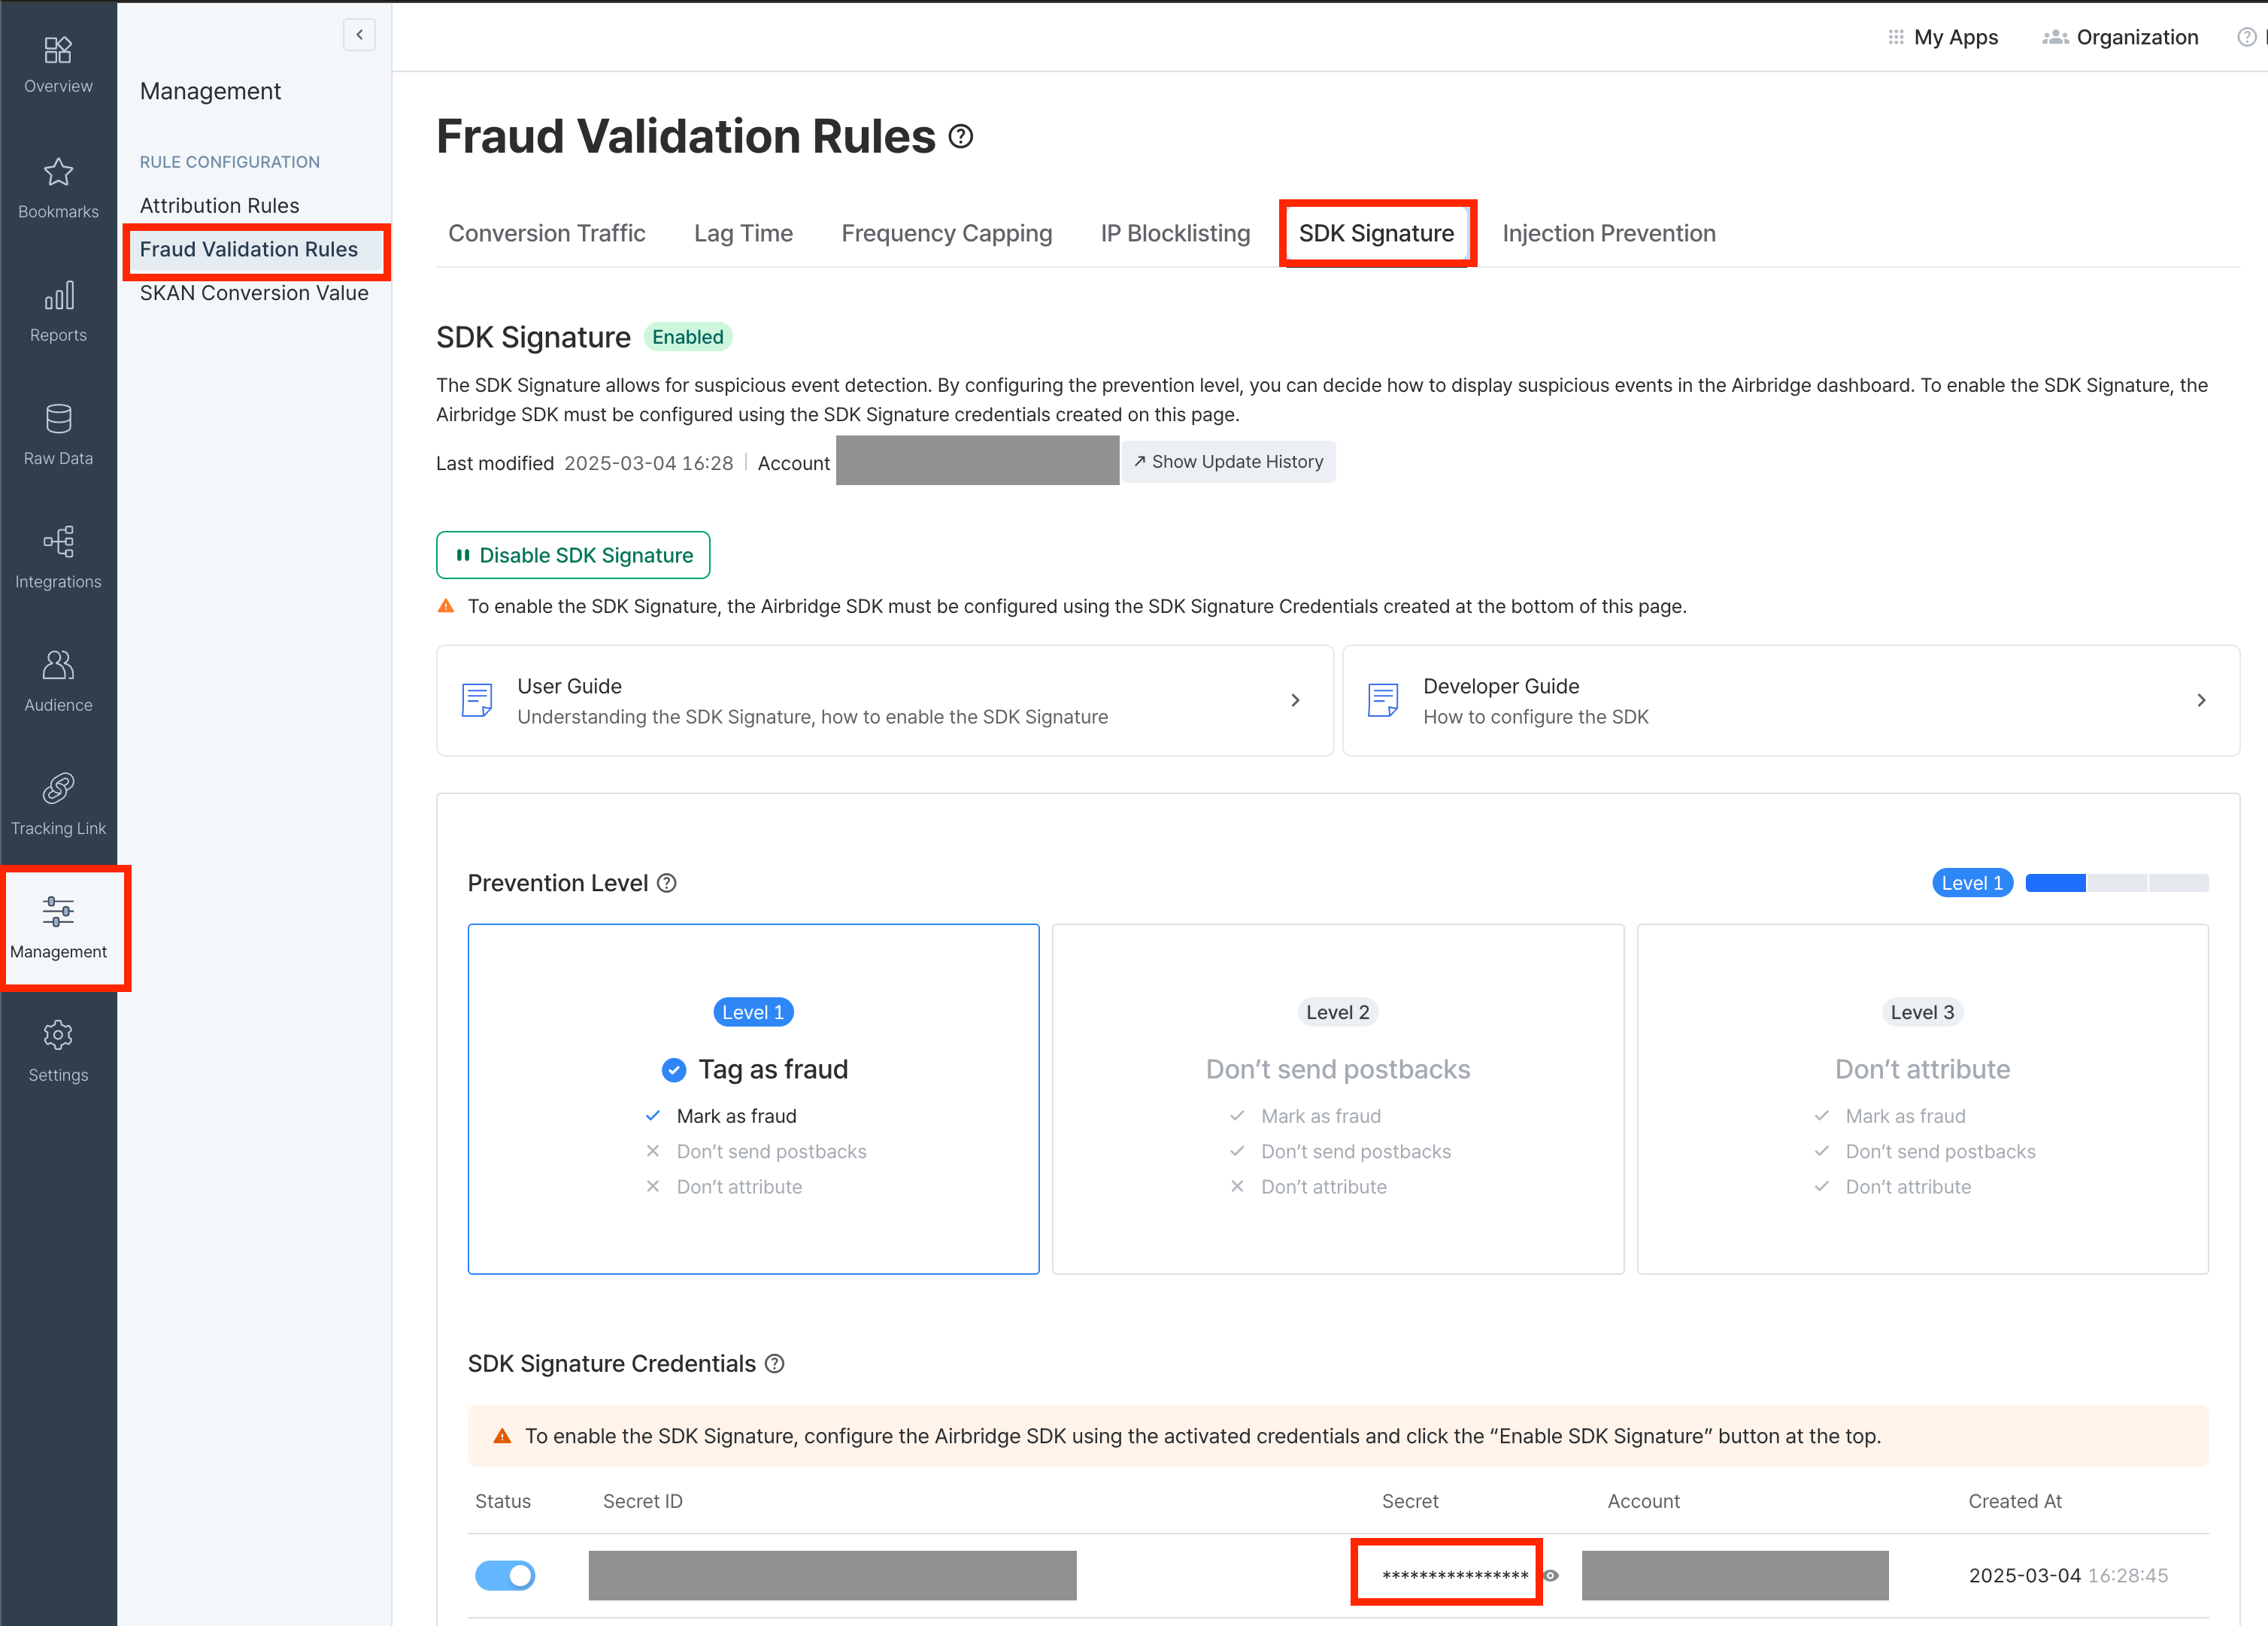Reveal the secret with eye icon
Viewport: 2268px width, 1626px height.
pyautogui.click(x=1551, y=1575)
